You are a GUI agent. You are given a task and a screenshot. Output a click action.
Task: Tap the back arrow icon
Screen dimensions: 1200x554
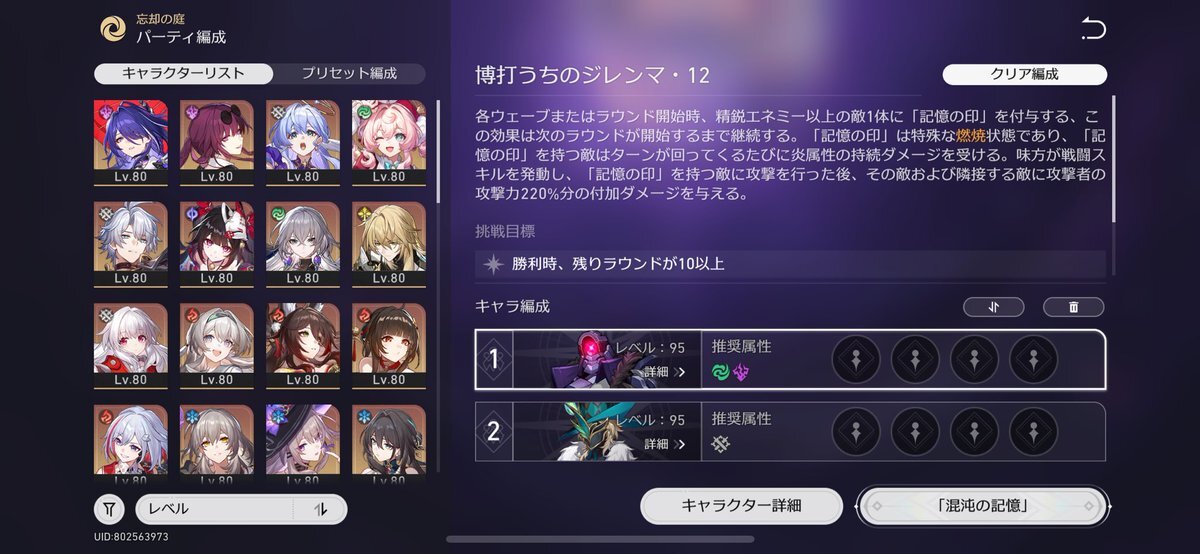click(x=1093, y=30)
